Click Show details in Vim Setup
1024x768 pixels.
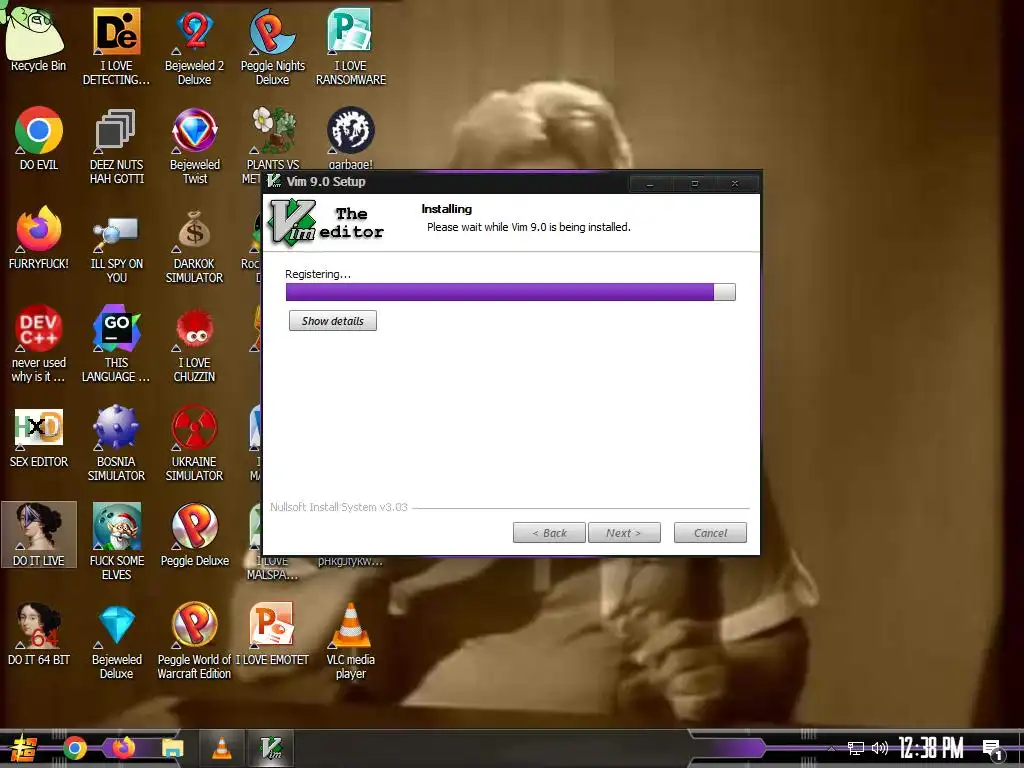tap(333, 321)
